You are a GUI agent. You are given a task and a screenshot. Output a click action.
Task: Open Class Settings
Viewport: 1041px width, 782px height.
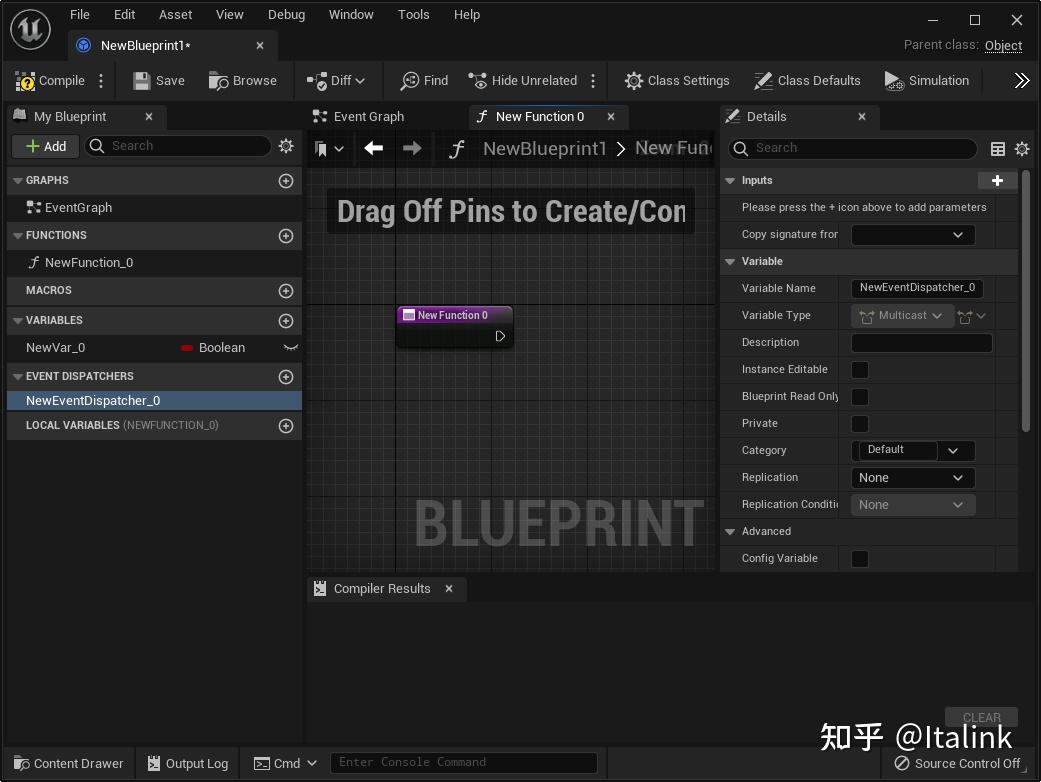tap(677, 80)
